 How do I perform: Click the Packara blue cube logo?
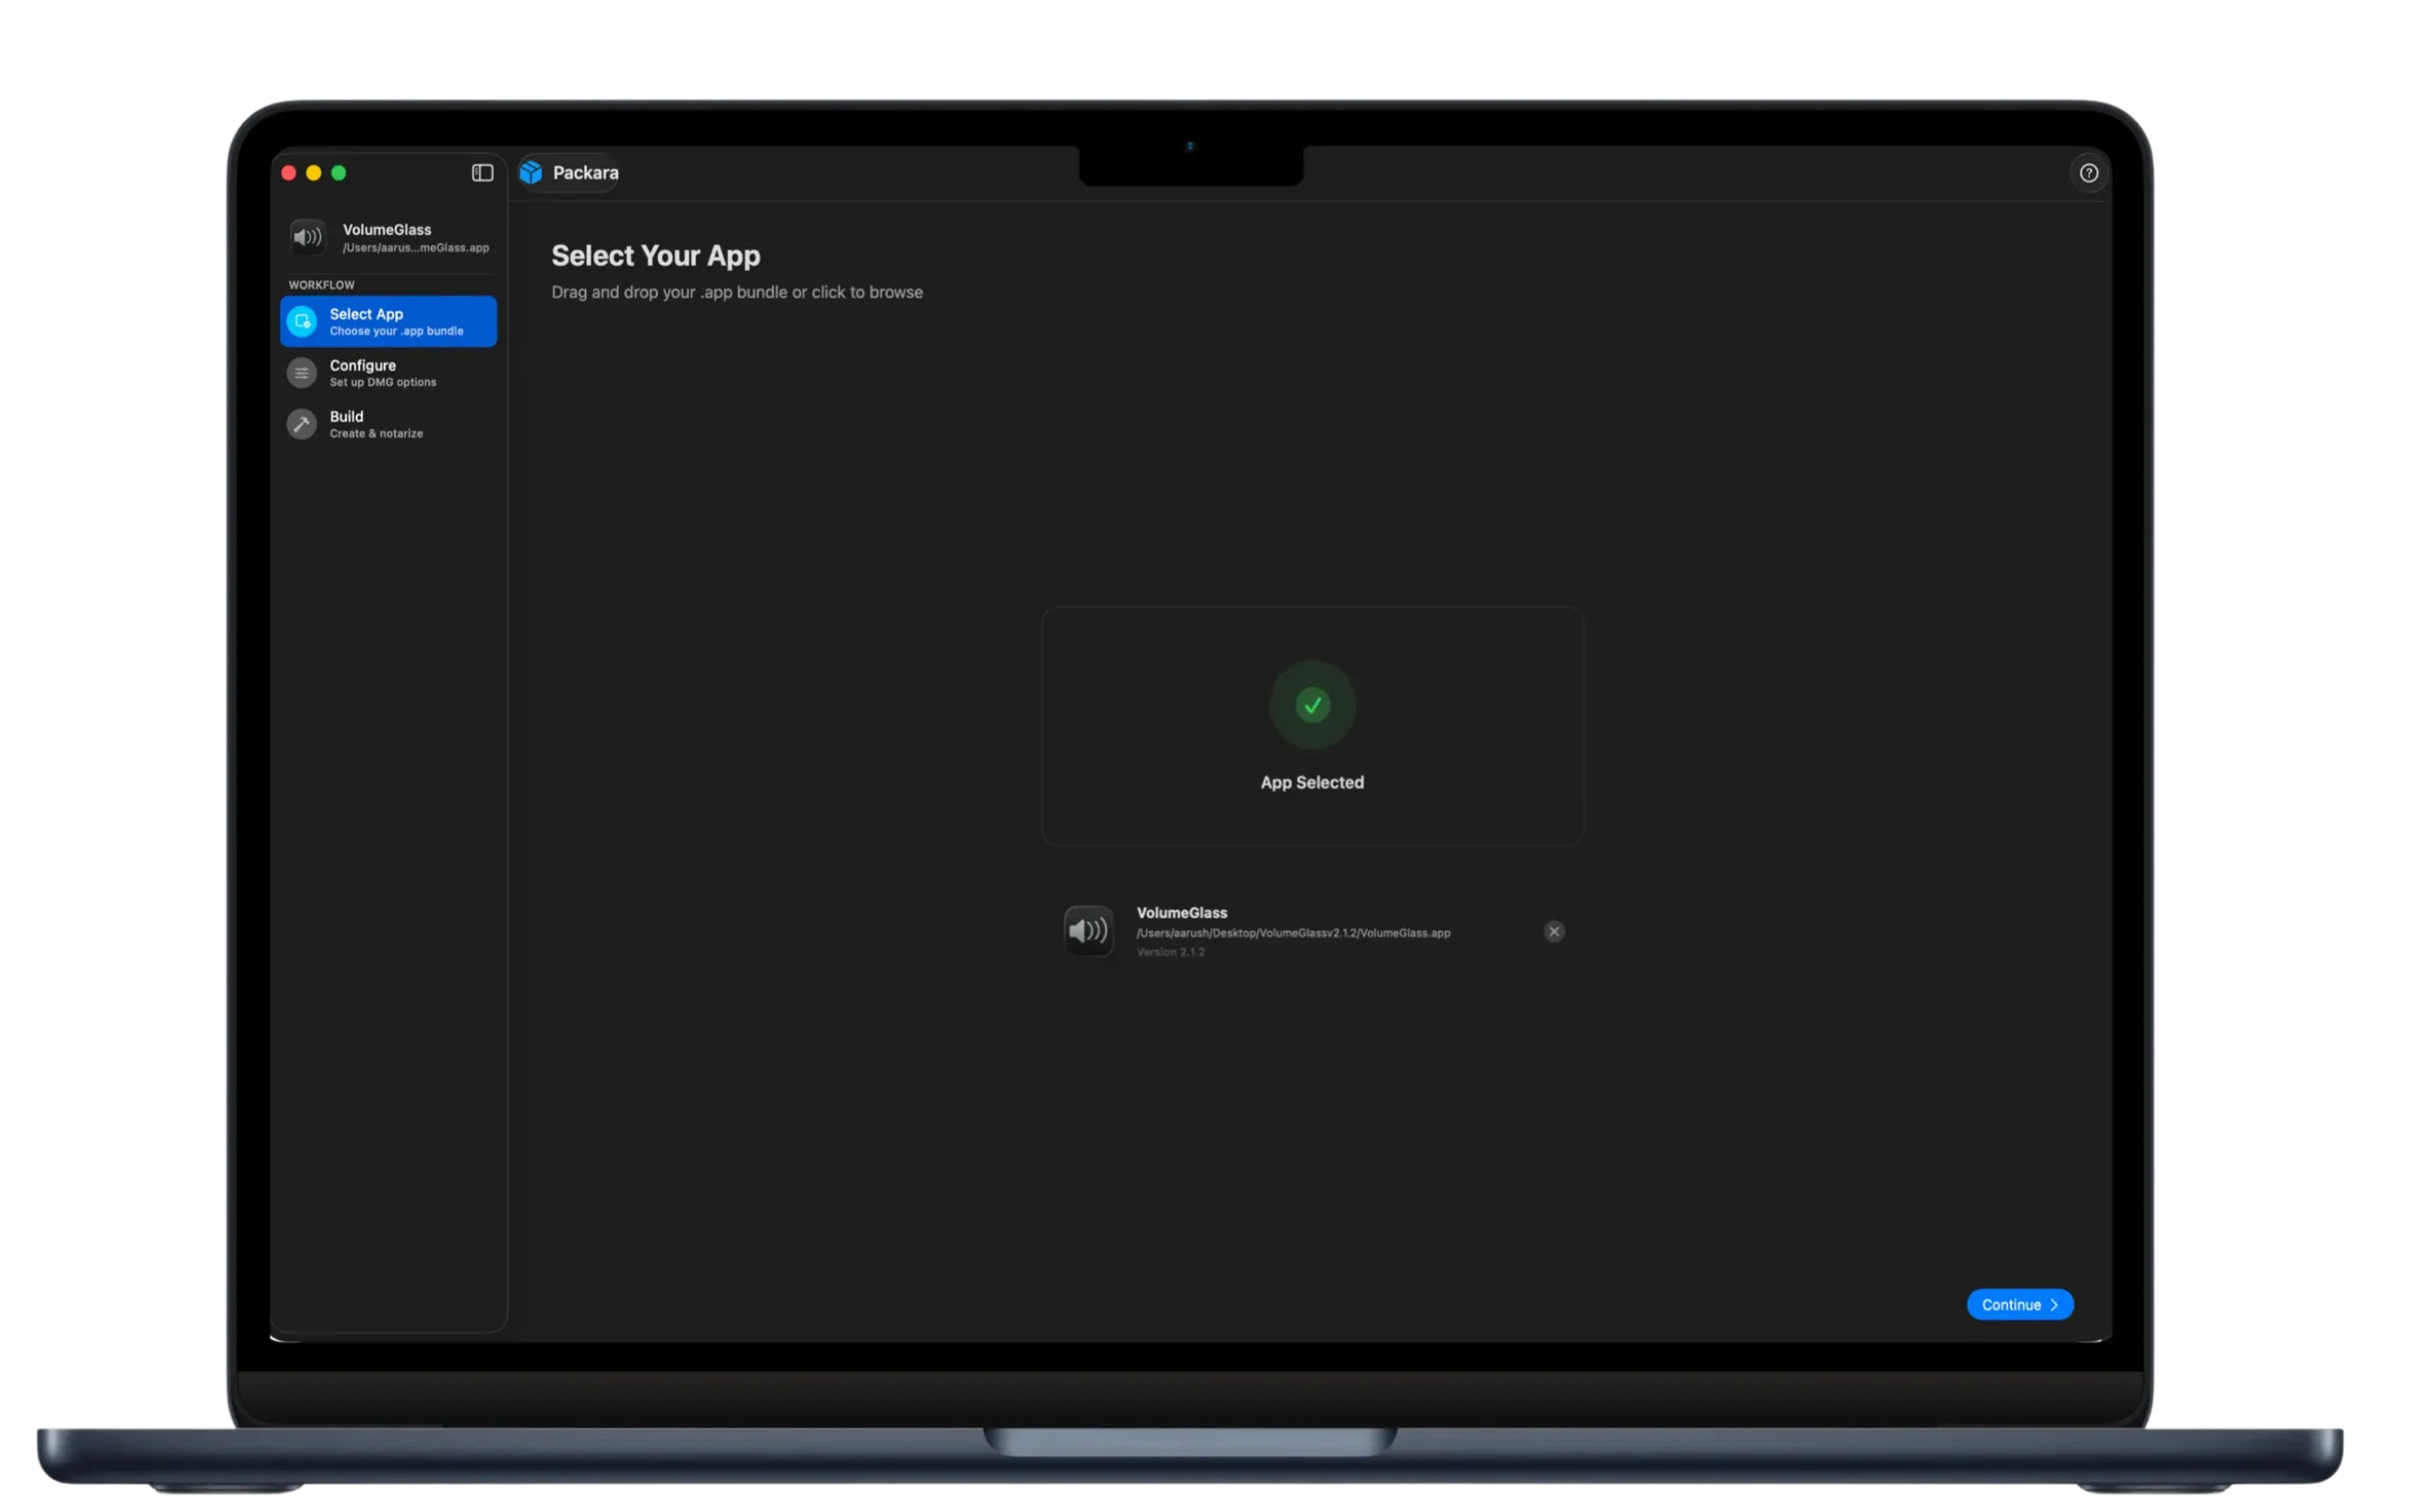click(x=531, y=173)
